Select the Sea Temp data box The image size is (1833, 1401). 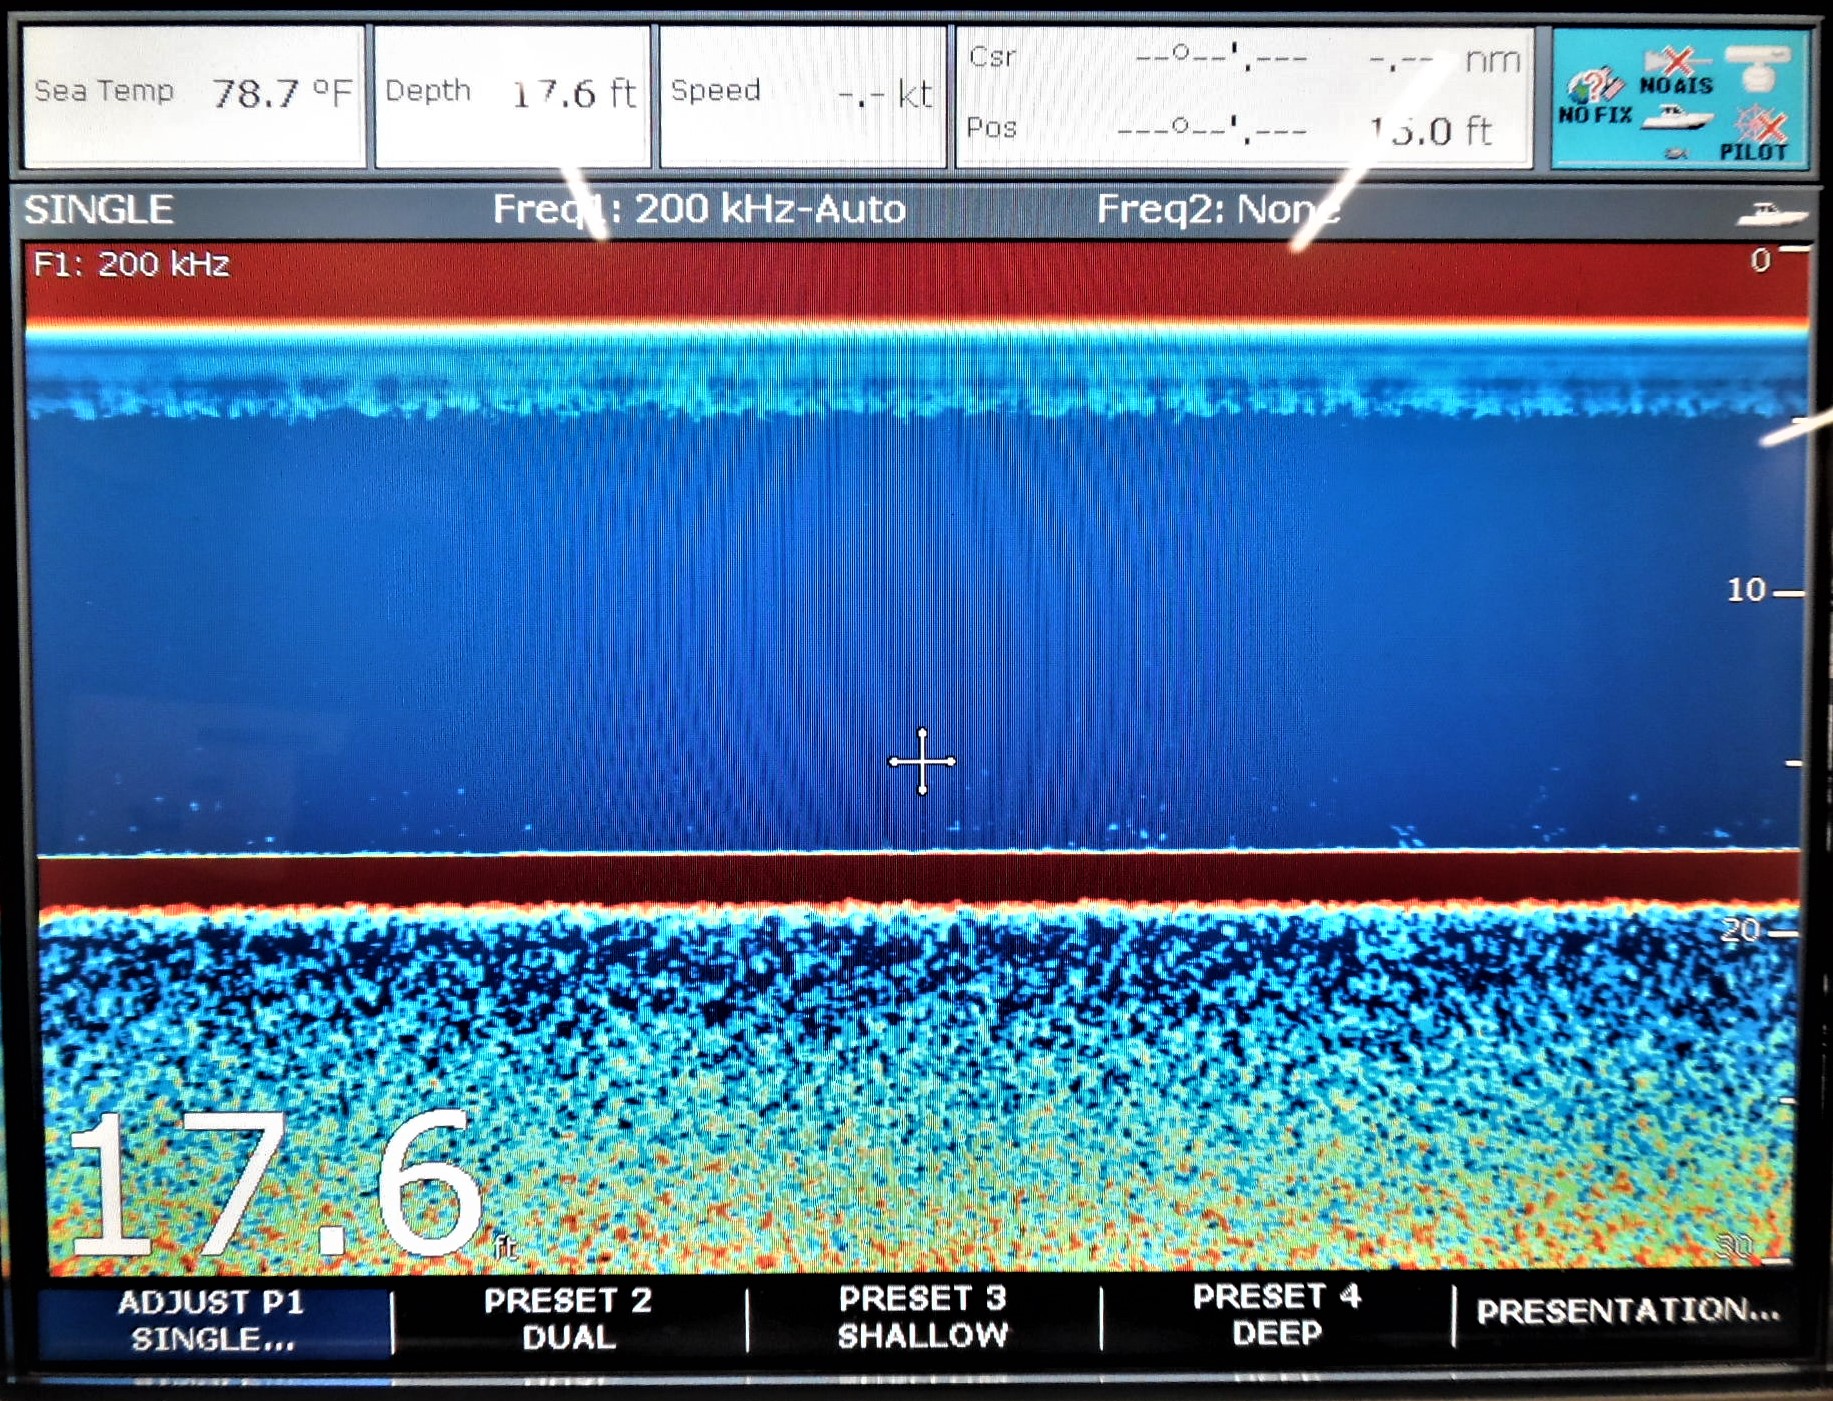coord(193,94)
